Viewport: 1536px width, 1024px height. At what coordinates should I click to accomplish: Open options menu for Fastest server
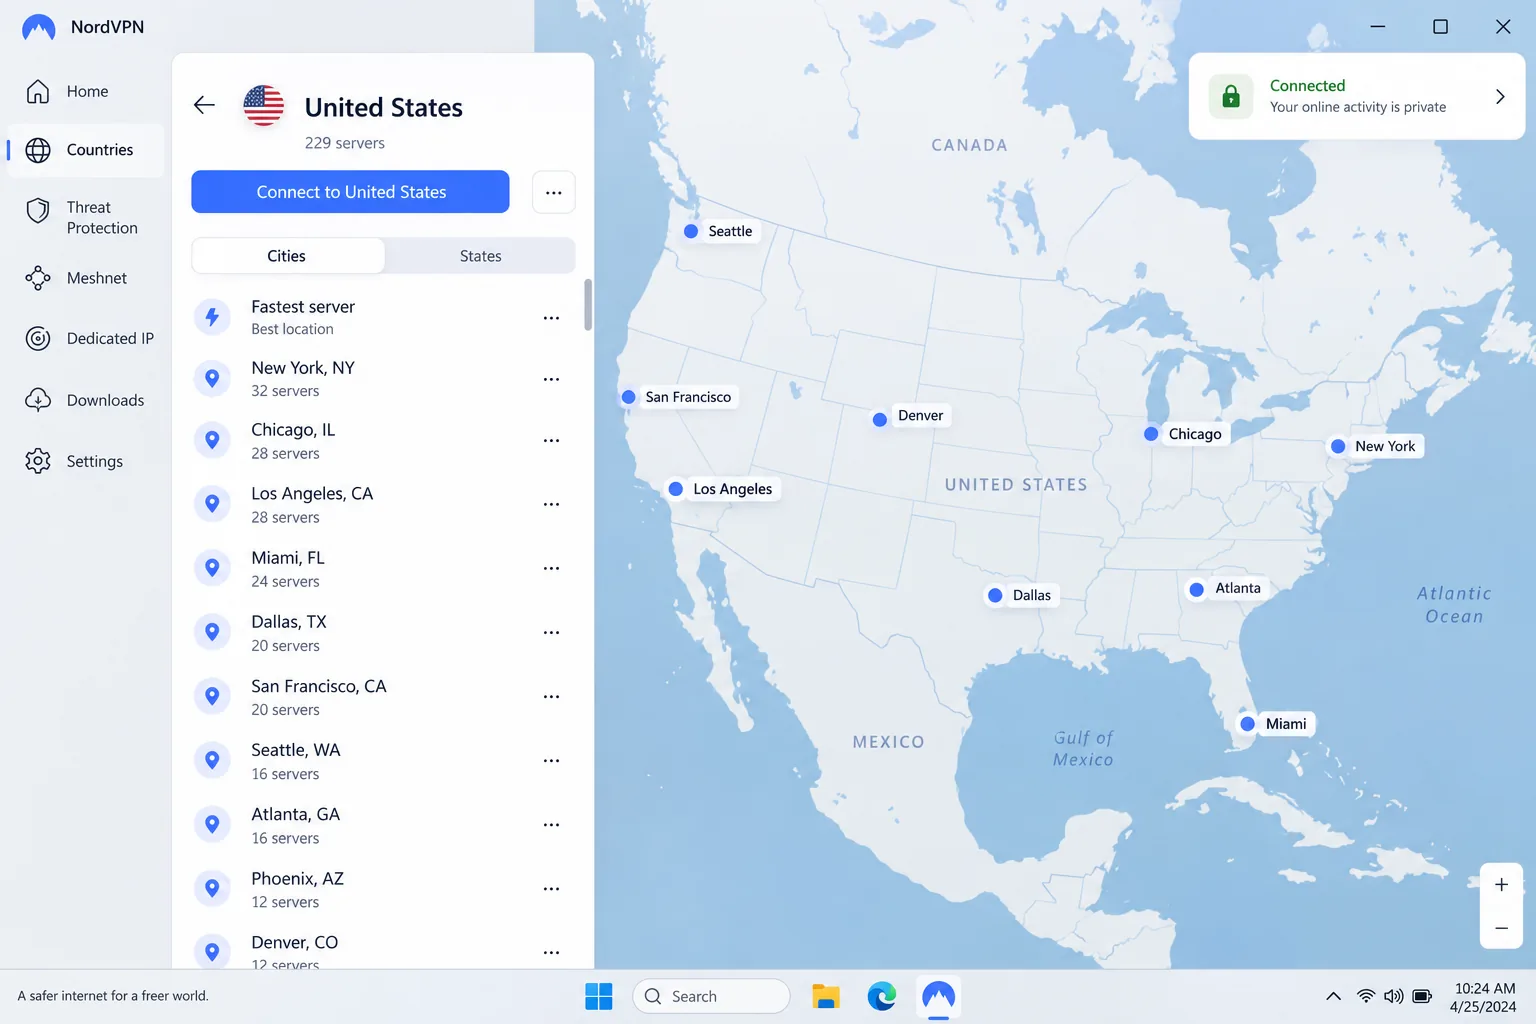(x=551, y=318)
